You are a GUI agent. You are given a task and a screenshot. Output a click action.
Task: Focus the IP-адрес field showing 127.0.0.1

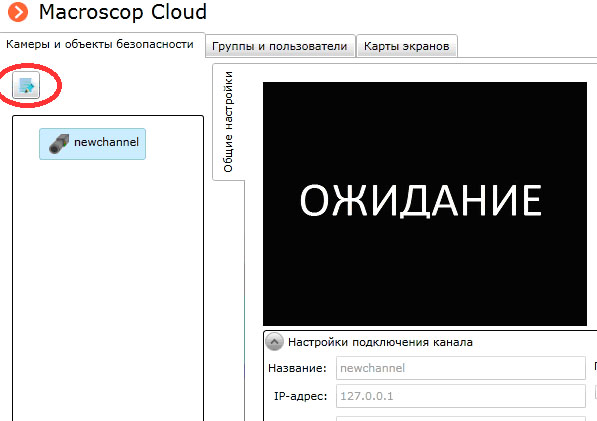coord(461,396)
